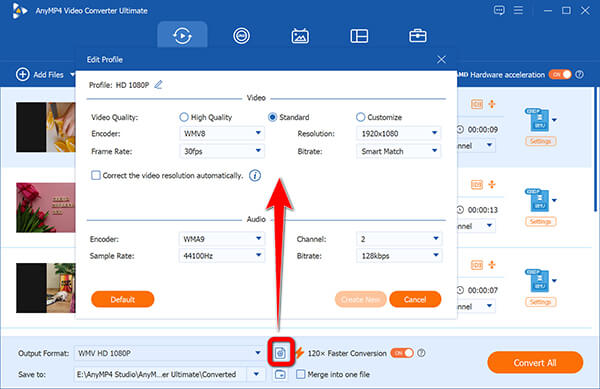Edit the profile name with pencil icon

point(158,85)
